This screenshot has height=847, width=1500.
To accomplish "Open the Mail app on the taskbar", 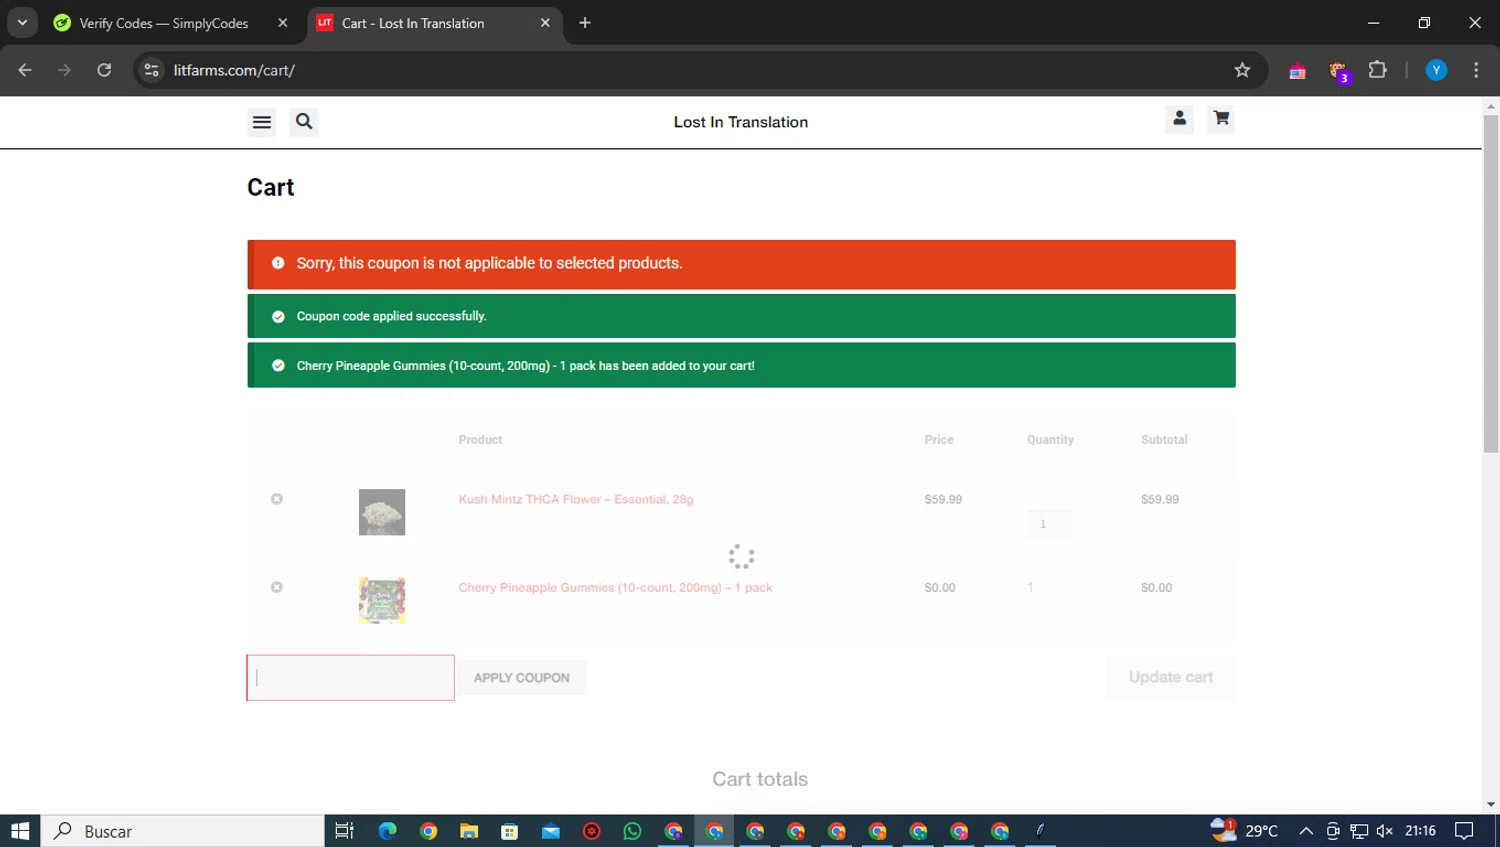I will [551, 831].
